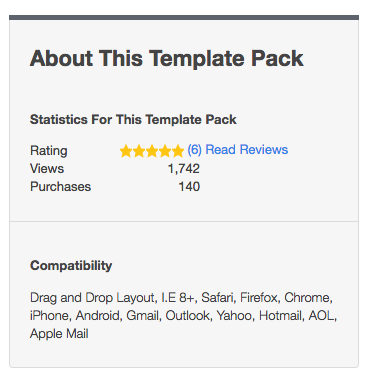Screen dimensions: 376x379
Task: Click the Compatibility heading
Action: 71,266
